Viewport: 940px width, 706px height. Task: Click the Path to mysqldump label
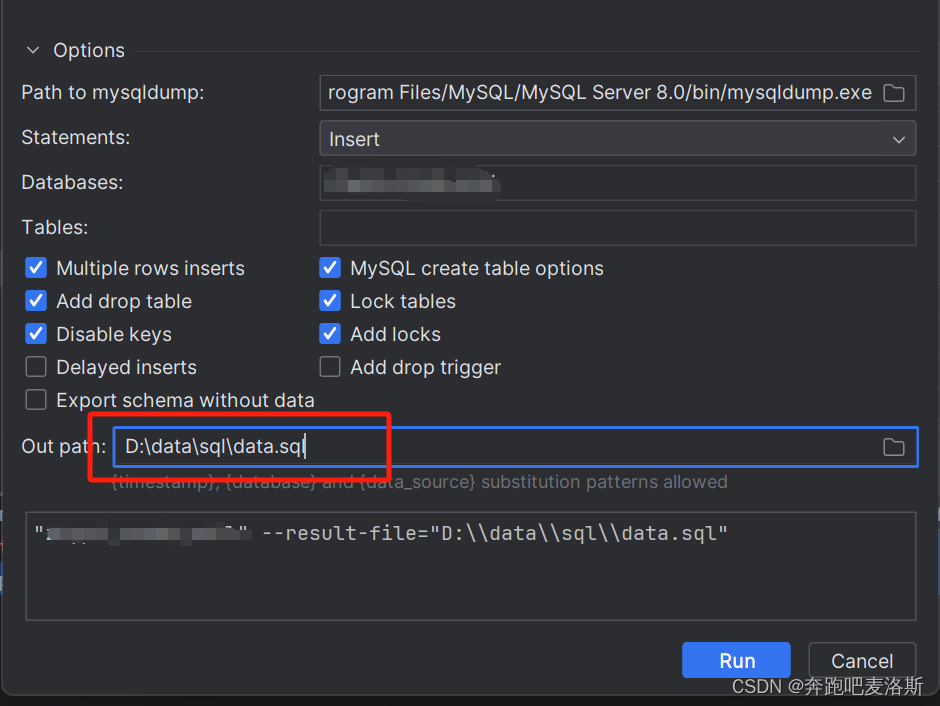[113, 92]
